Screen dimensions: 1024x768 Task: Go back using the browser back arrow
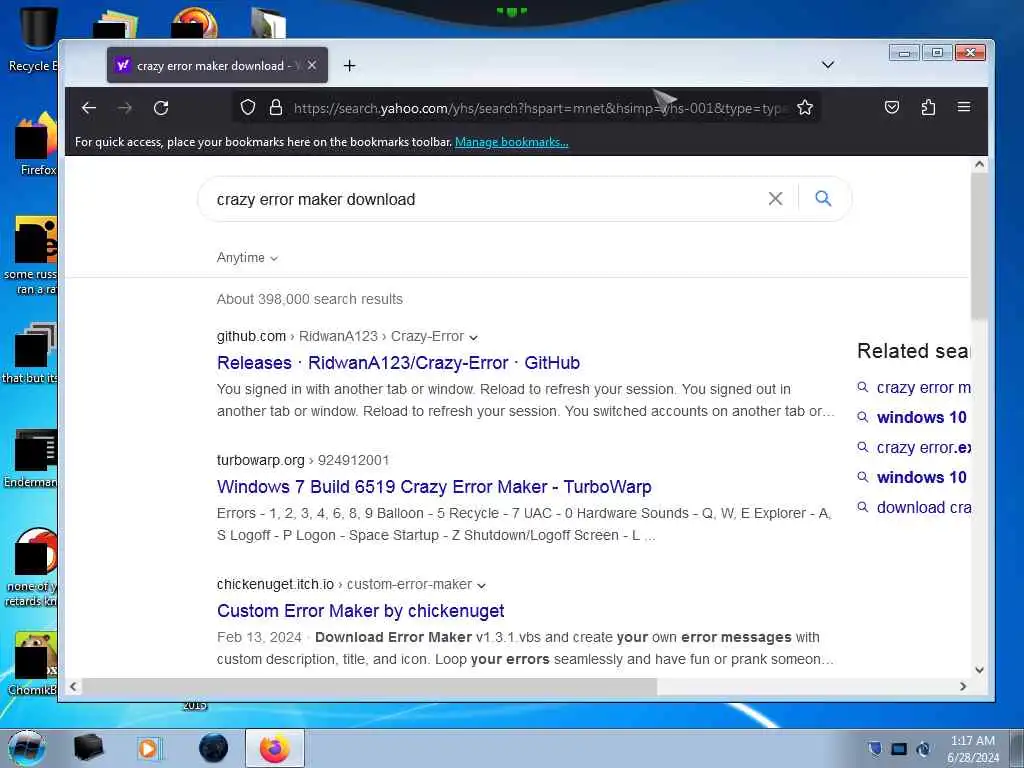[x=89, y=108]
